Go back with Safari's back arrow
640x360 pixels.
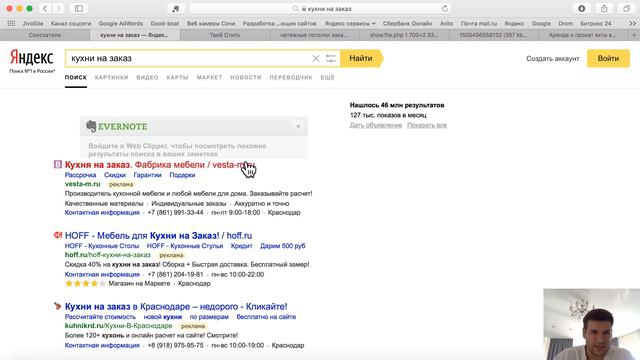point(45,9)
